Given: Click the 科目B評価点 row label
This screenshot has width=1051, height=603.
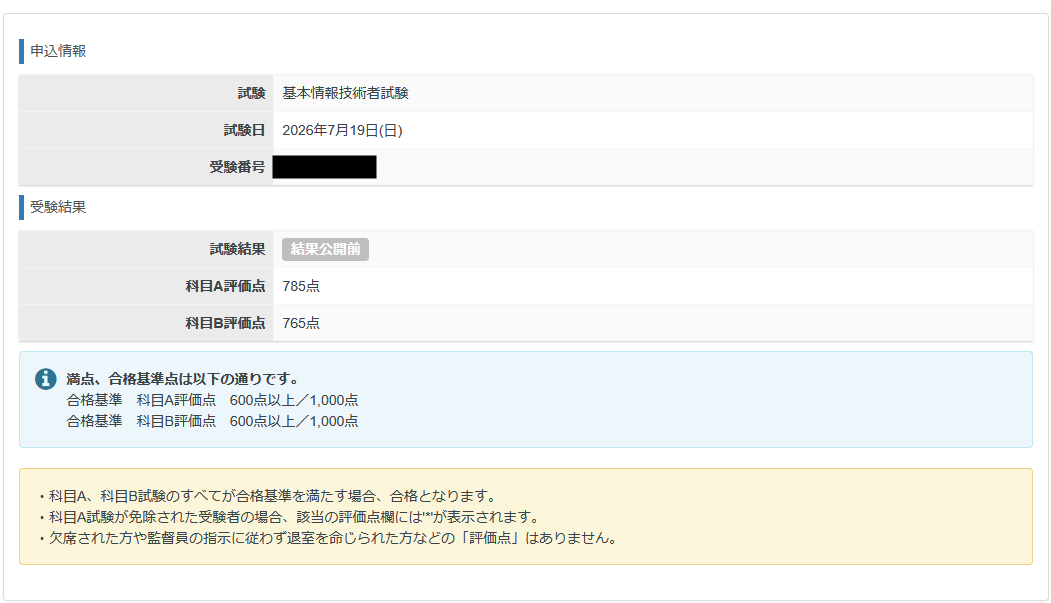Looking at the screenshot, I should pos(225,323).
